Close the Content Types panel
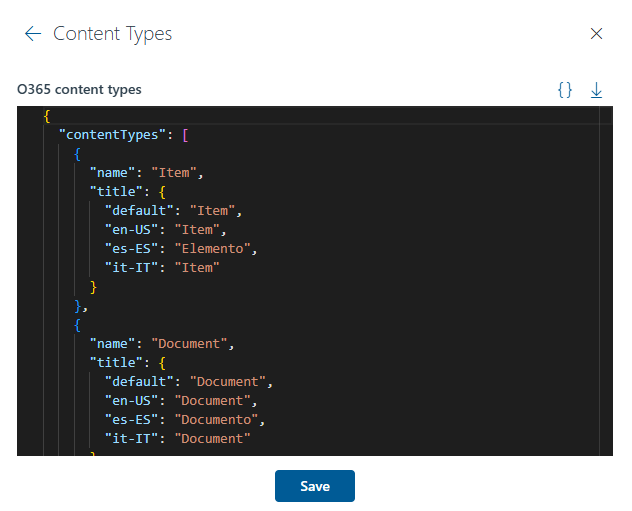This screenshot has width=632, height=511. (596, 33)
